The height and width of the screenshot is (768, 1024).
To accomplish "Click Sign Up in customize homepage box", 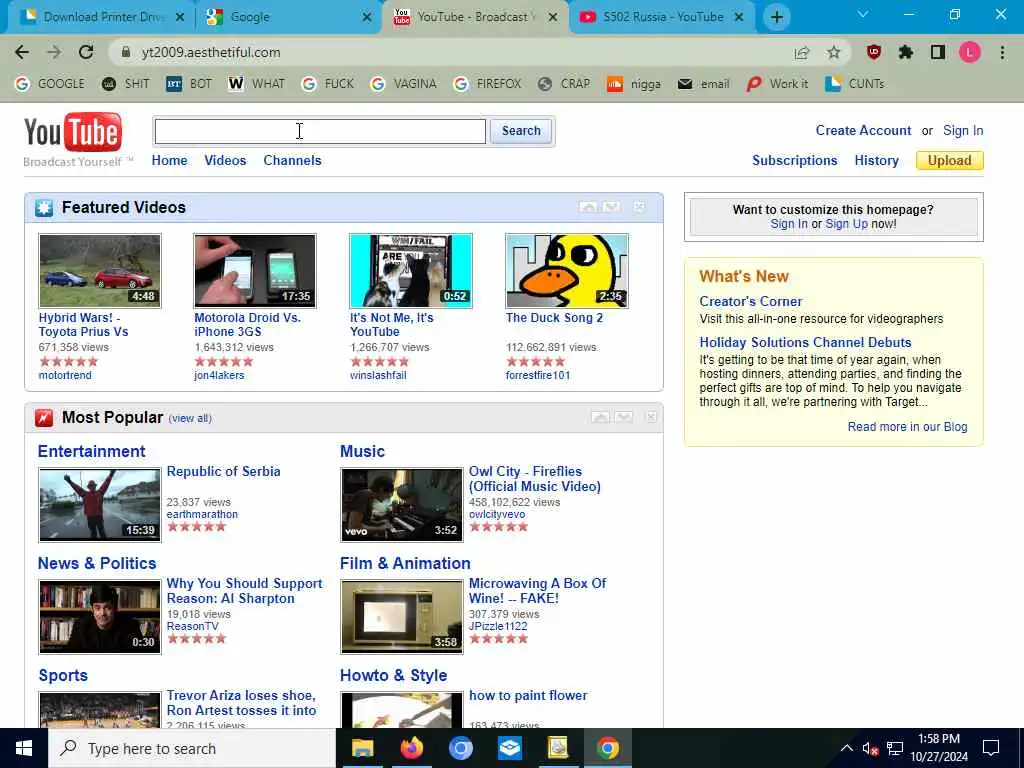I will [x=846, y=224].
